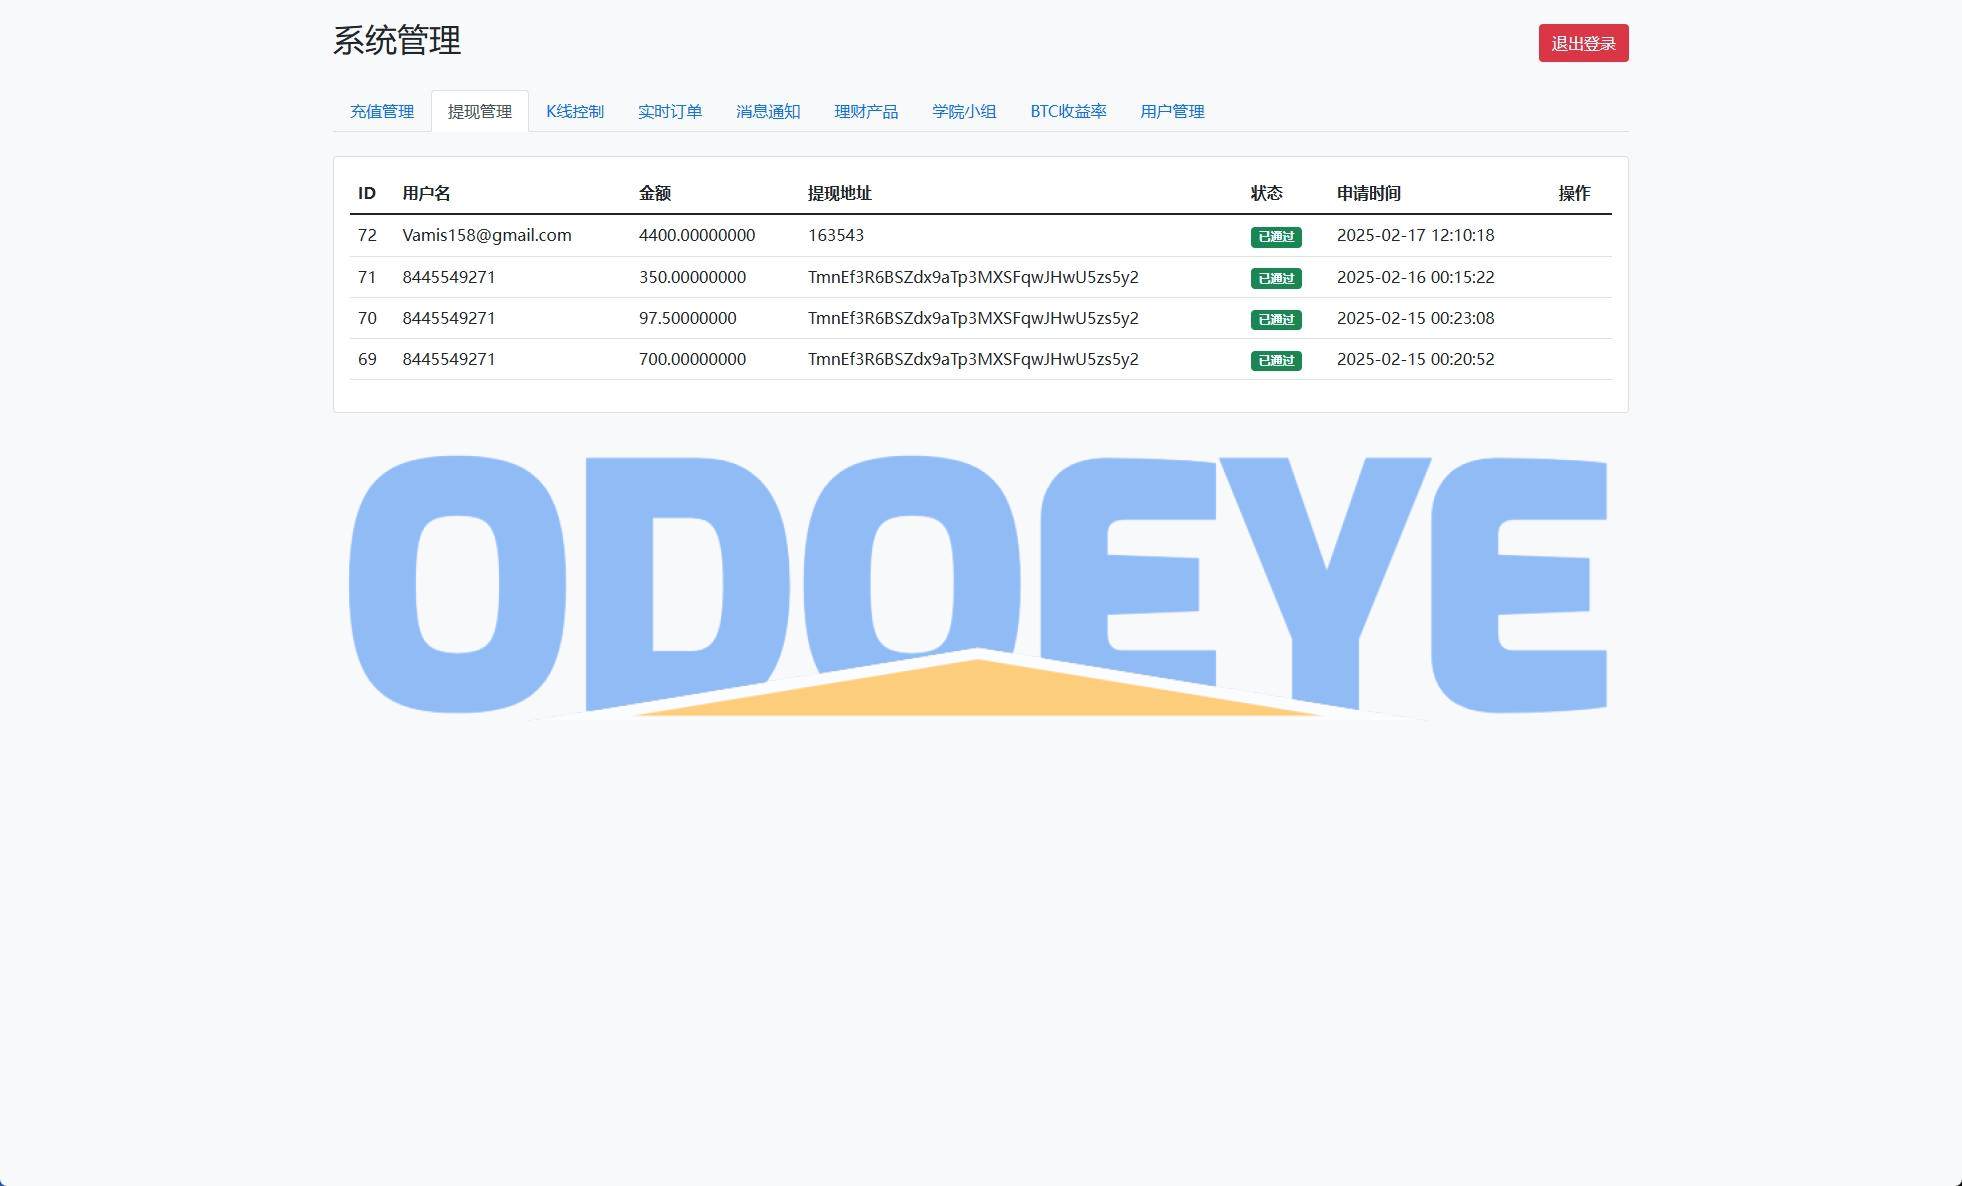
Task: Select the 提现管理 tab
Action: [479, 111]
